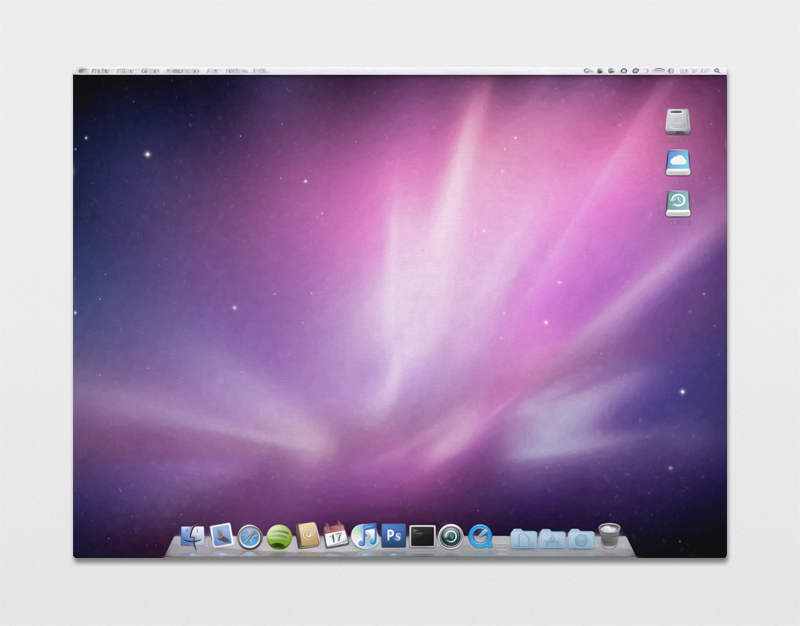Open Finder from the Dock
The height and width of the screenshot is (626, 800).
click(x=192, y=537)
